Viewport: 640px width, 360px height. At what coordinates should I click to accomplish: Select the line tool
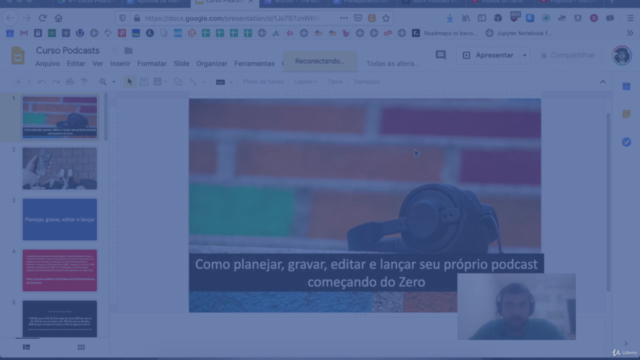193,82
